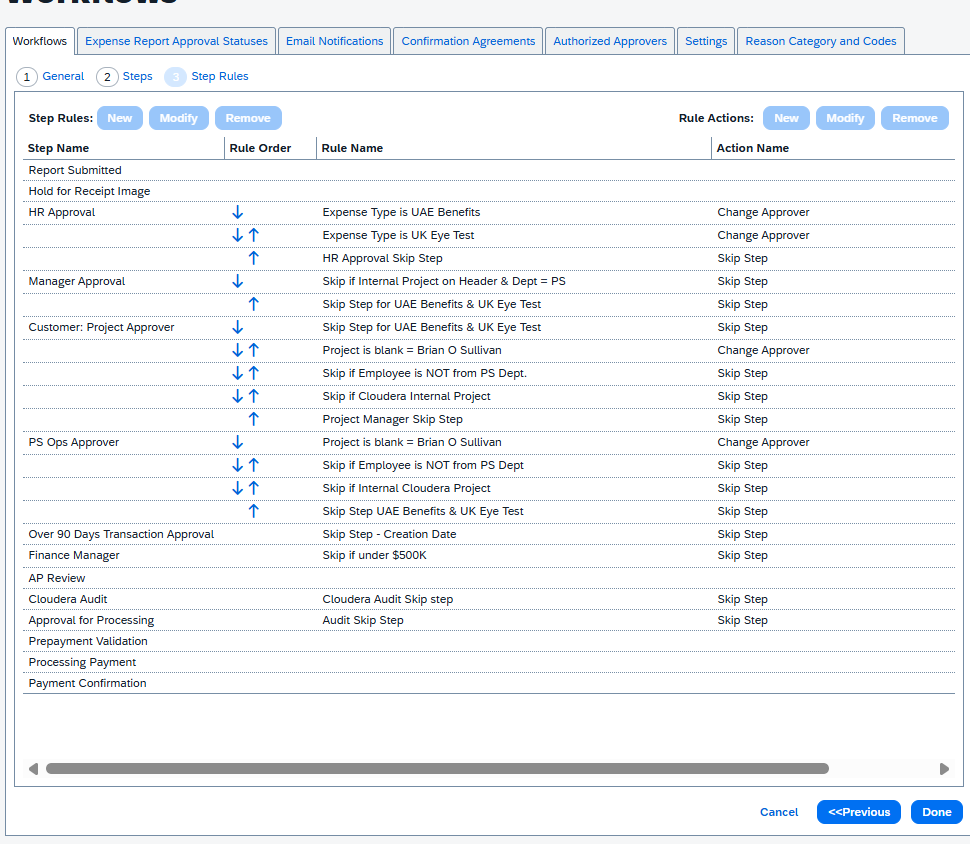Select the Processing Payment row

(x=489, y=662)
